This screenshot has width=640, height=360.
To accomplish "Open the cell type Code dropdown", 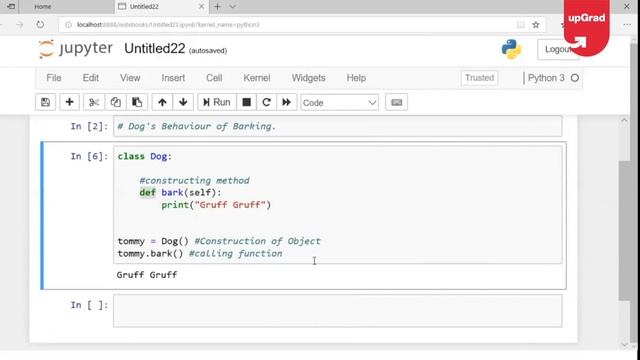I will (340, 102).
